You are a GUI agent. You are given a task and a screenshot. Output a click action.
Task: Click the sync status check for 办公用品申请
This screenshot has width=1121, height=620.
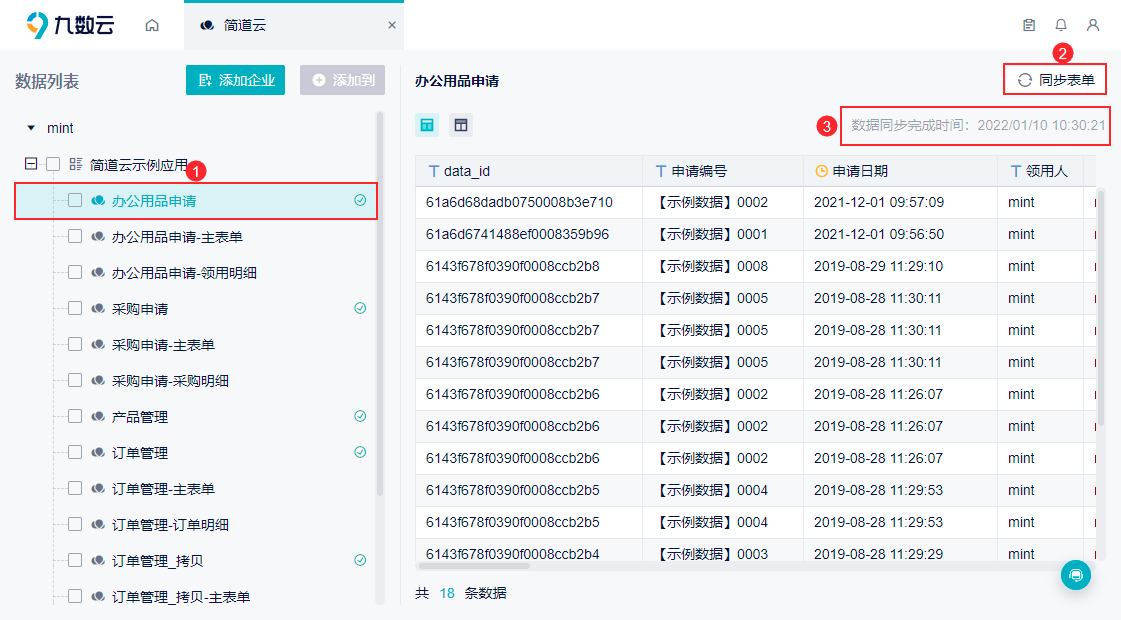360,200
